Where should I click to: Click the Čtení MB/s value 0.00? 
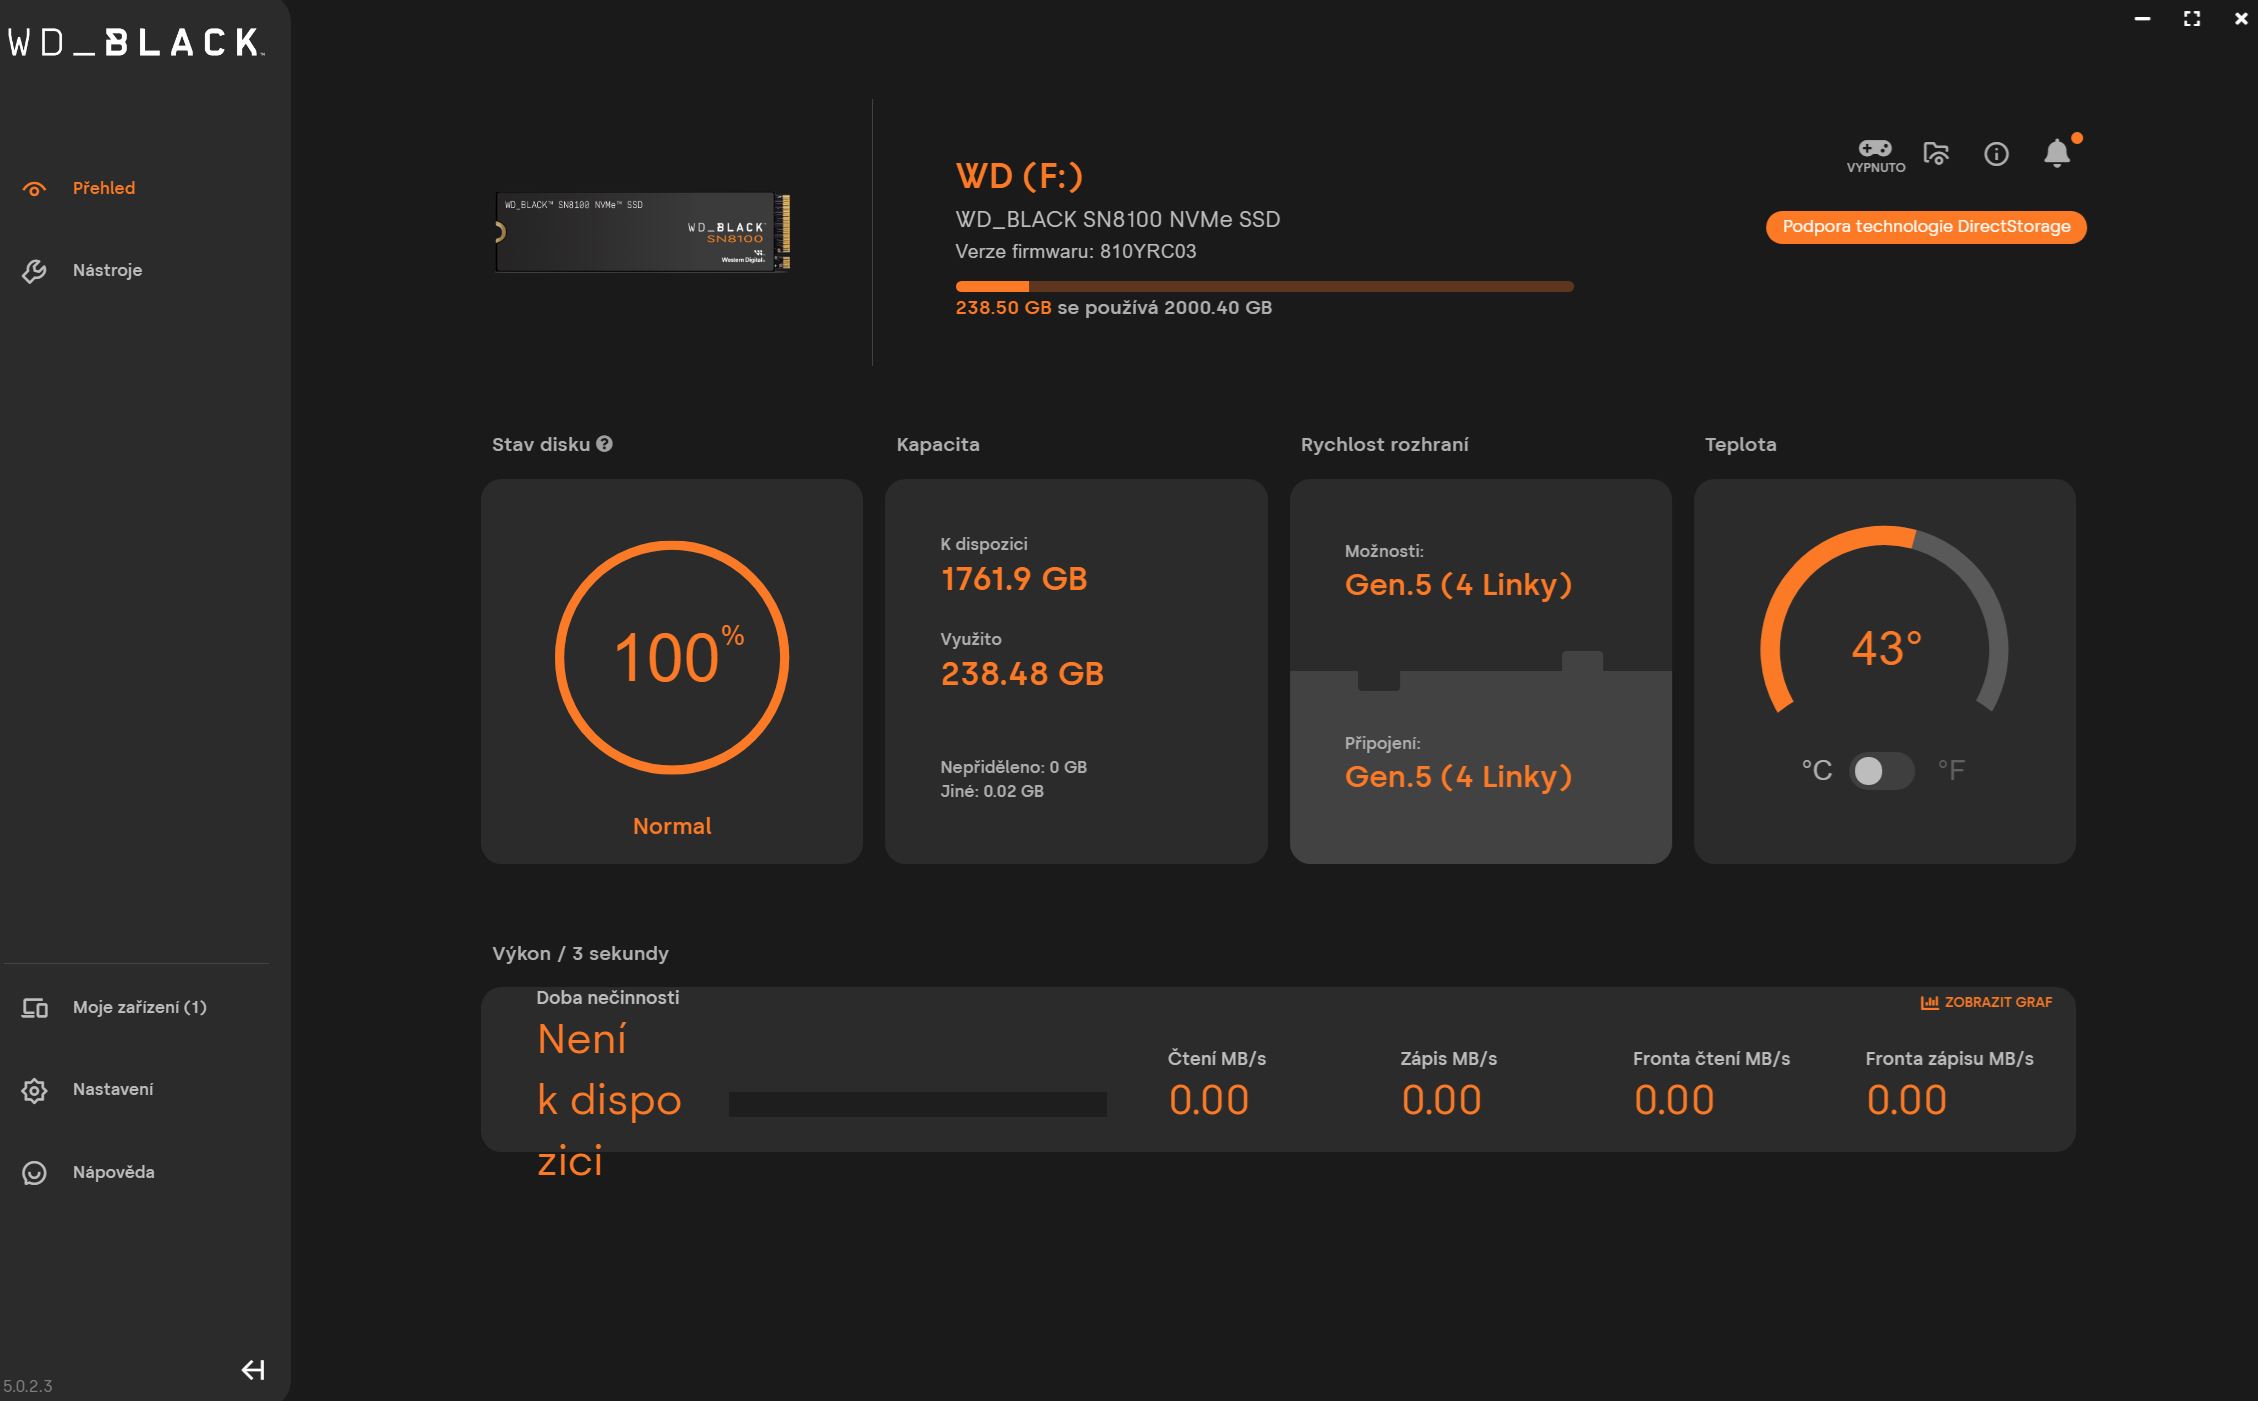click(x=1208, y=1100)
